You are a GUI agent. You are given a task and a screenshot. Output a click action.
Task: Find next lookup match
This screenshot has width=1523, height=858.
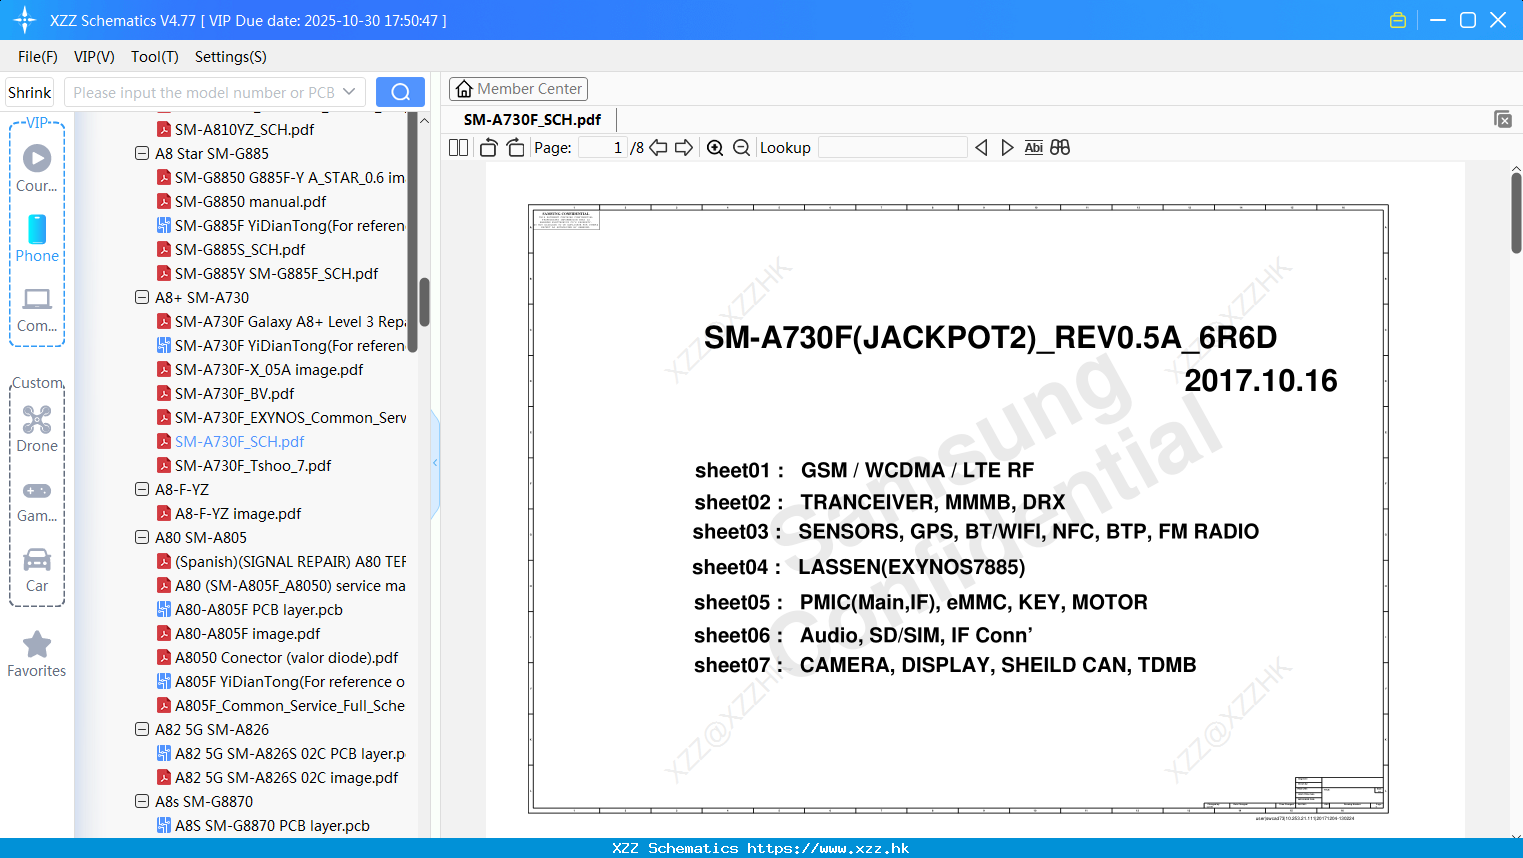click(1007, 148)
